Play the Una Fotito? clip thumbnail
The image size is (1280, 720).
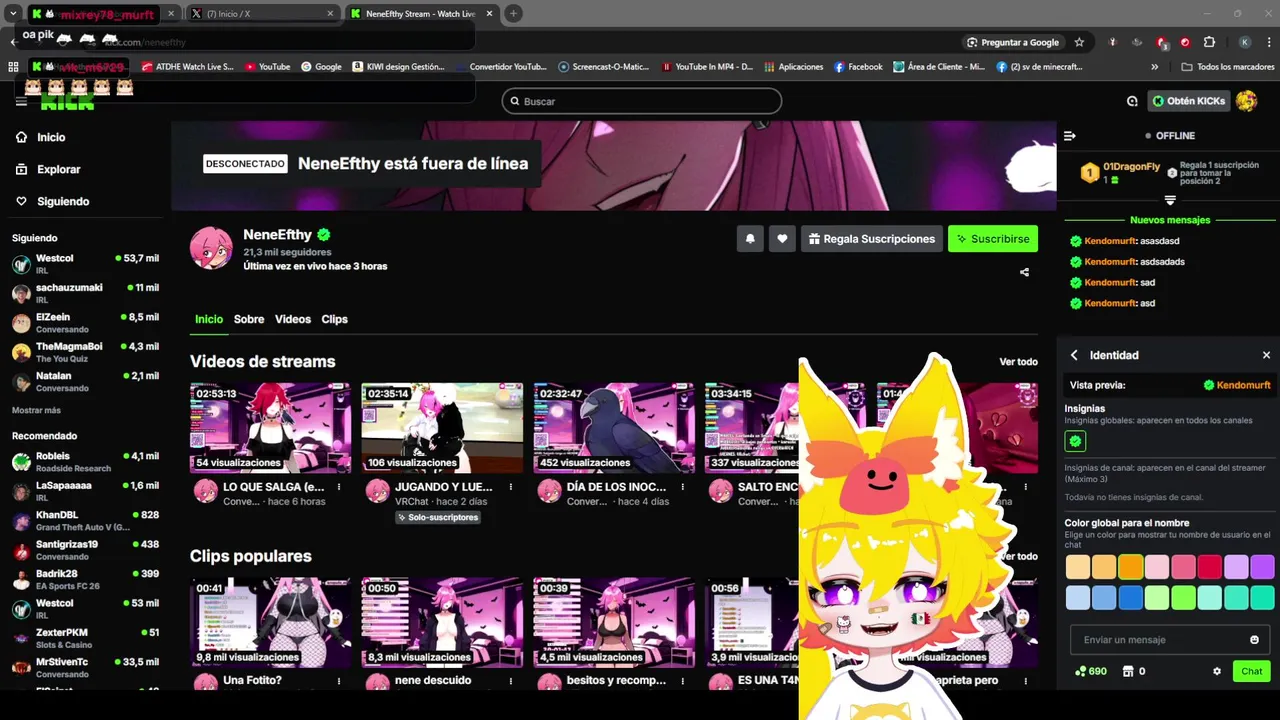[x=271, y=622]
